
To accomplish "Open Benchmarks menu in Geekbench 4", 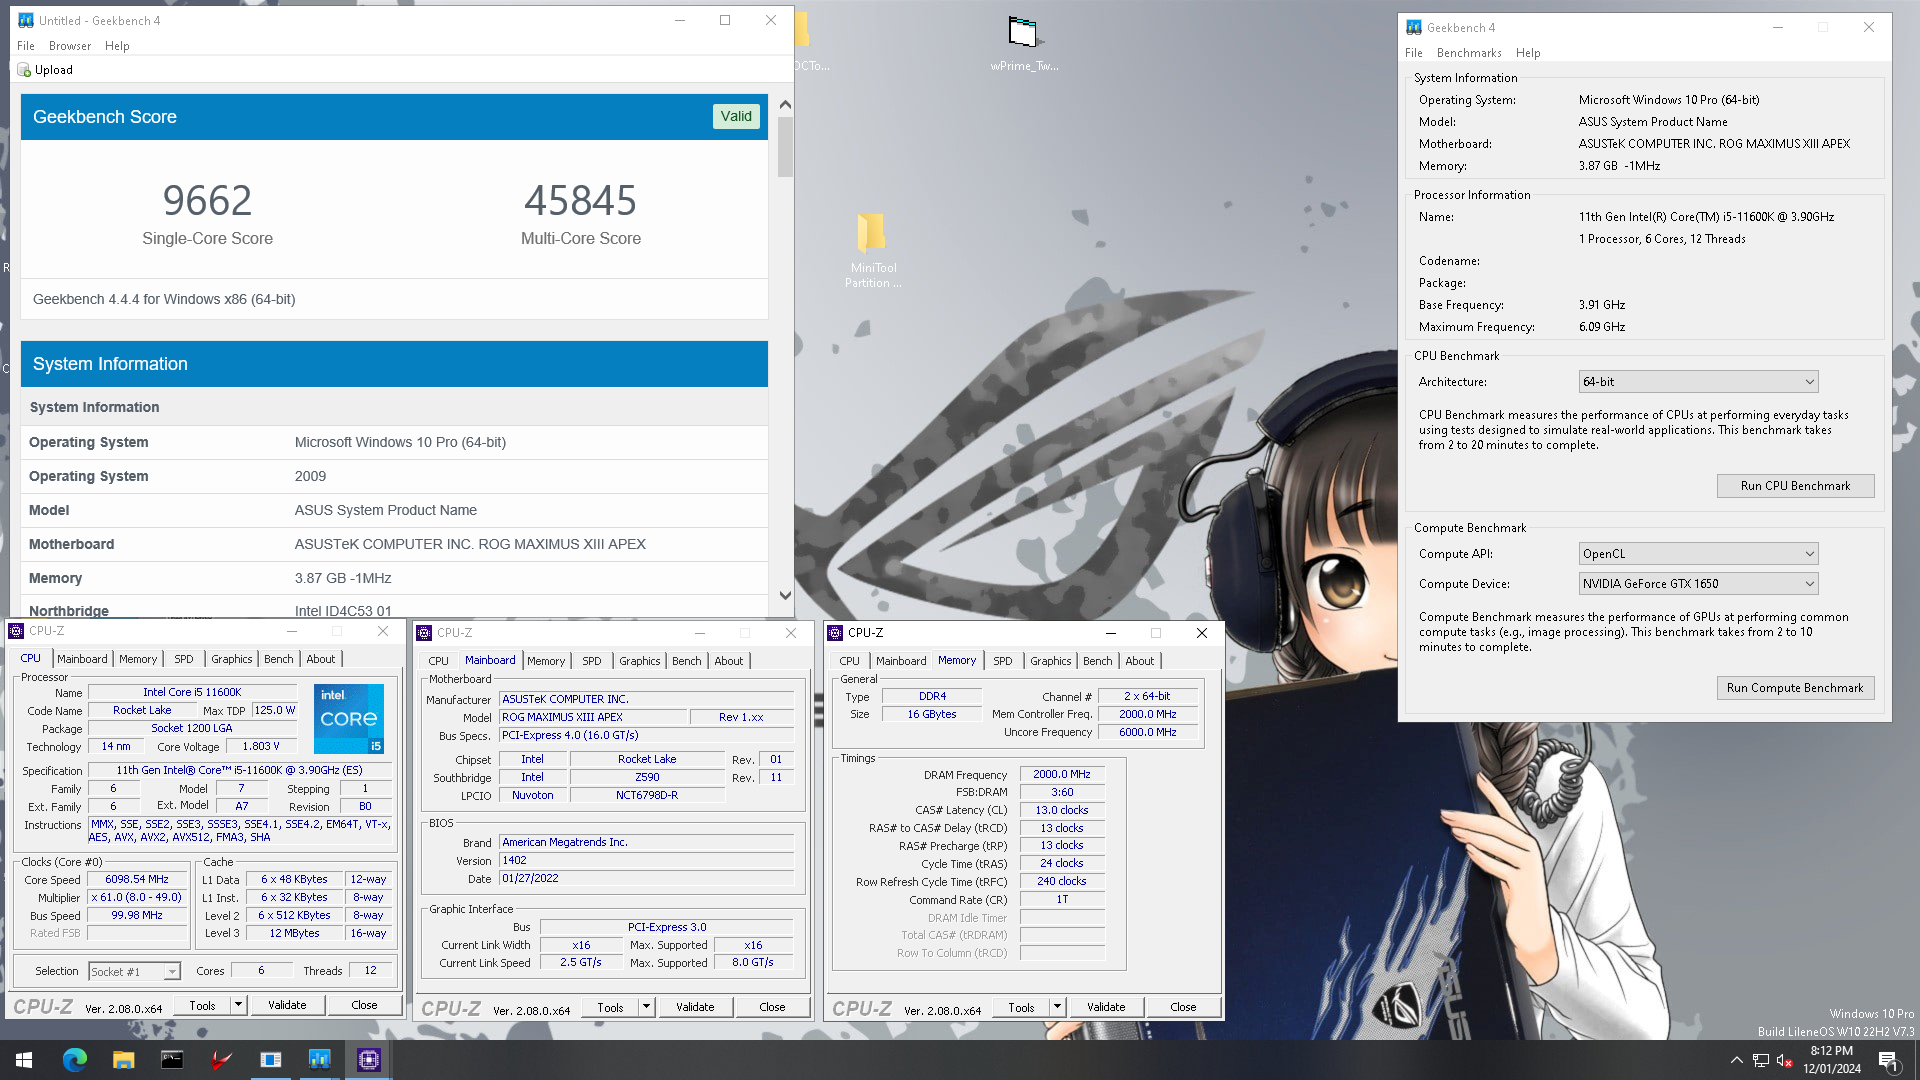I will click(1469, 53).
